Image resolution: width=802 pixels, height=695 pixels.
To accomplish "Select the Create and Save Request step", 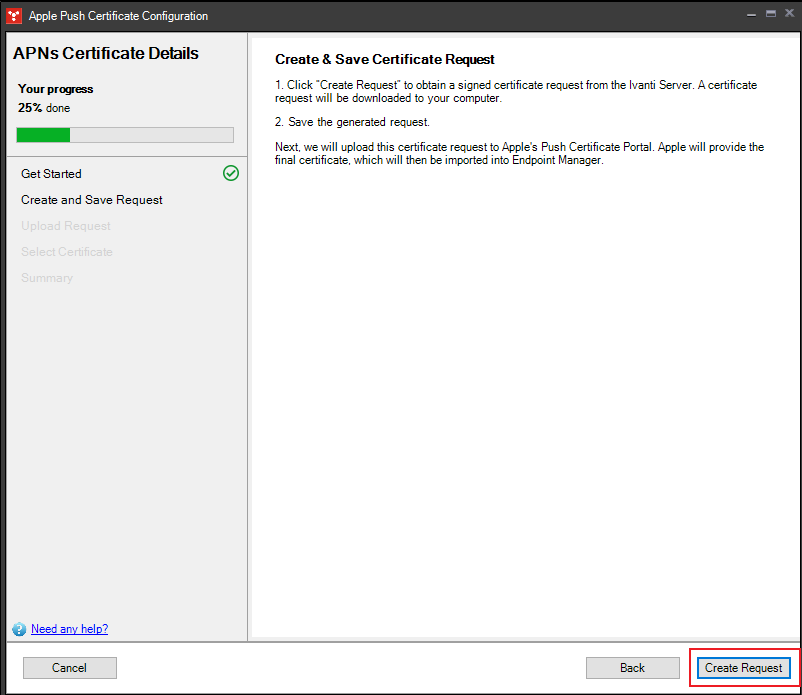I will (x=91, y=199).
